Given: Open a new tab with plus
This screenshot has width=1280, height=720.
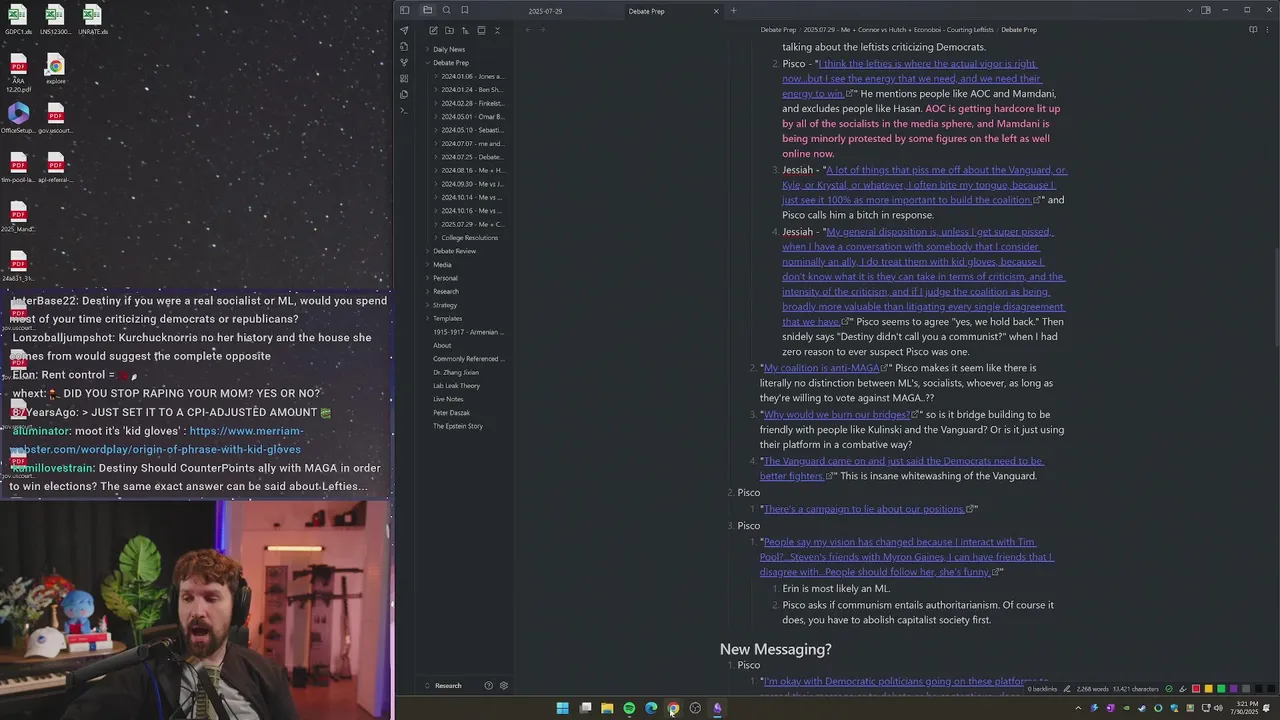Looking at the screenshot, I should tap(733, 11).
